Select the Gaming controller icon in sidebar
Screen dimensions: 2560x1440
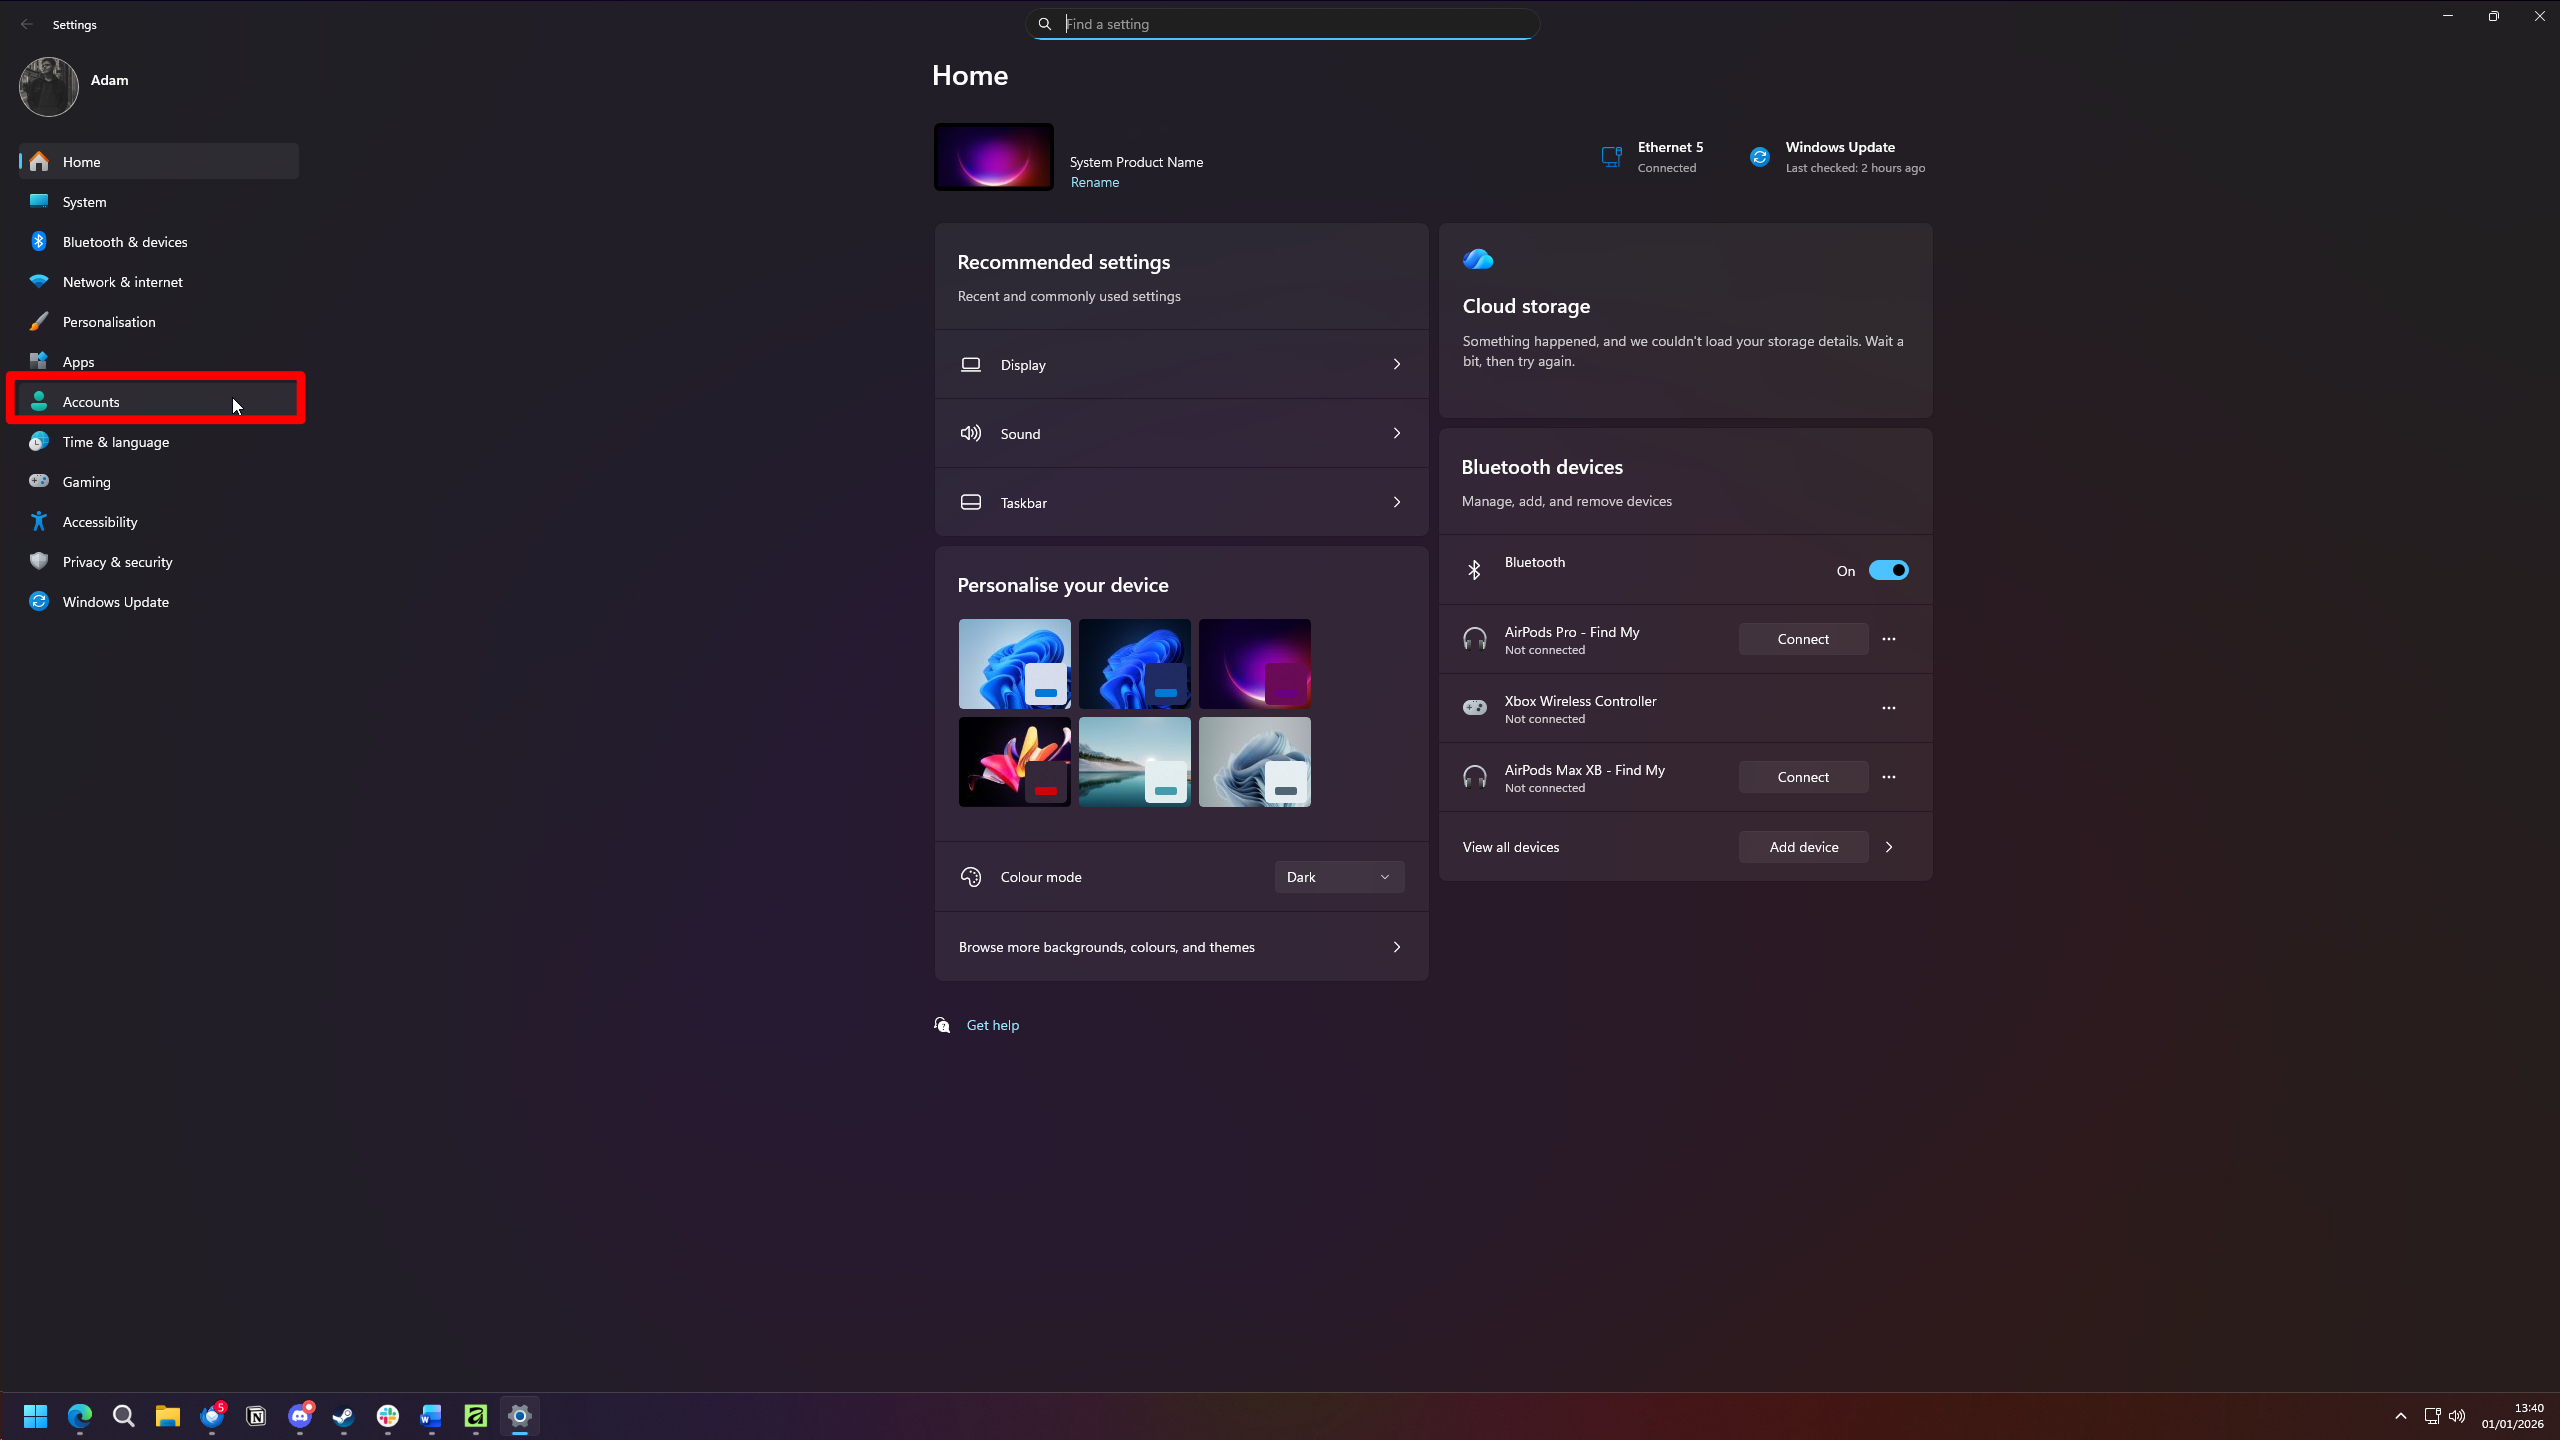(38, 481)
